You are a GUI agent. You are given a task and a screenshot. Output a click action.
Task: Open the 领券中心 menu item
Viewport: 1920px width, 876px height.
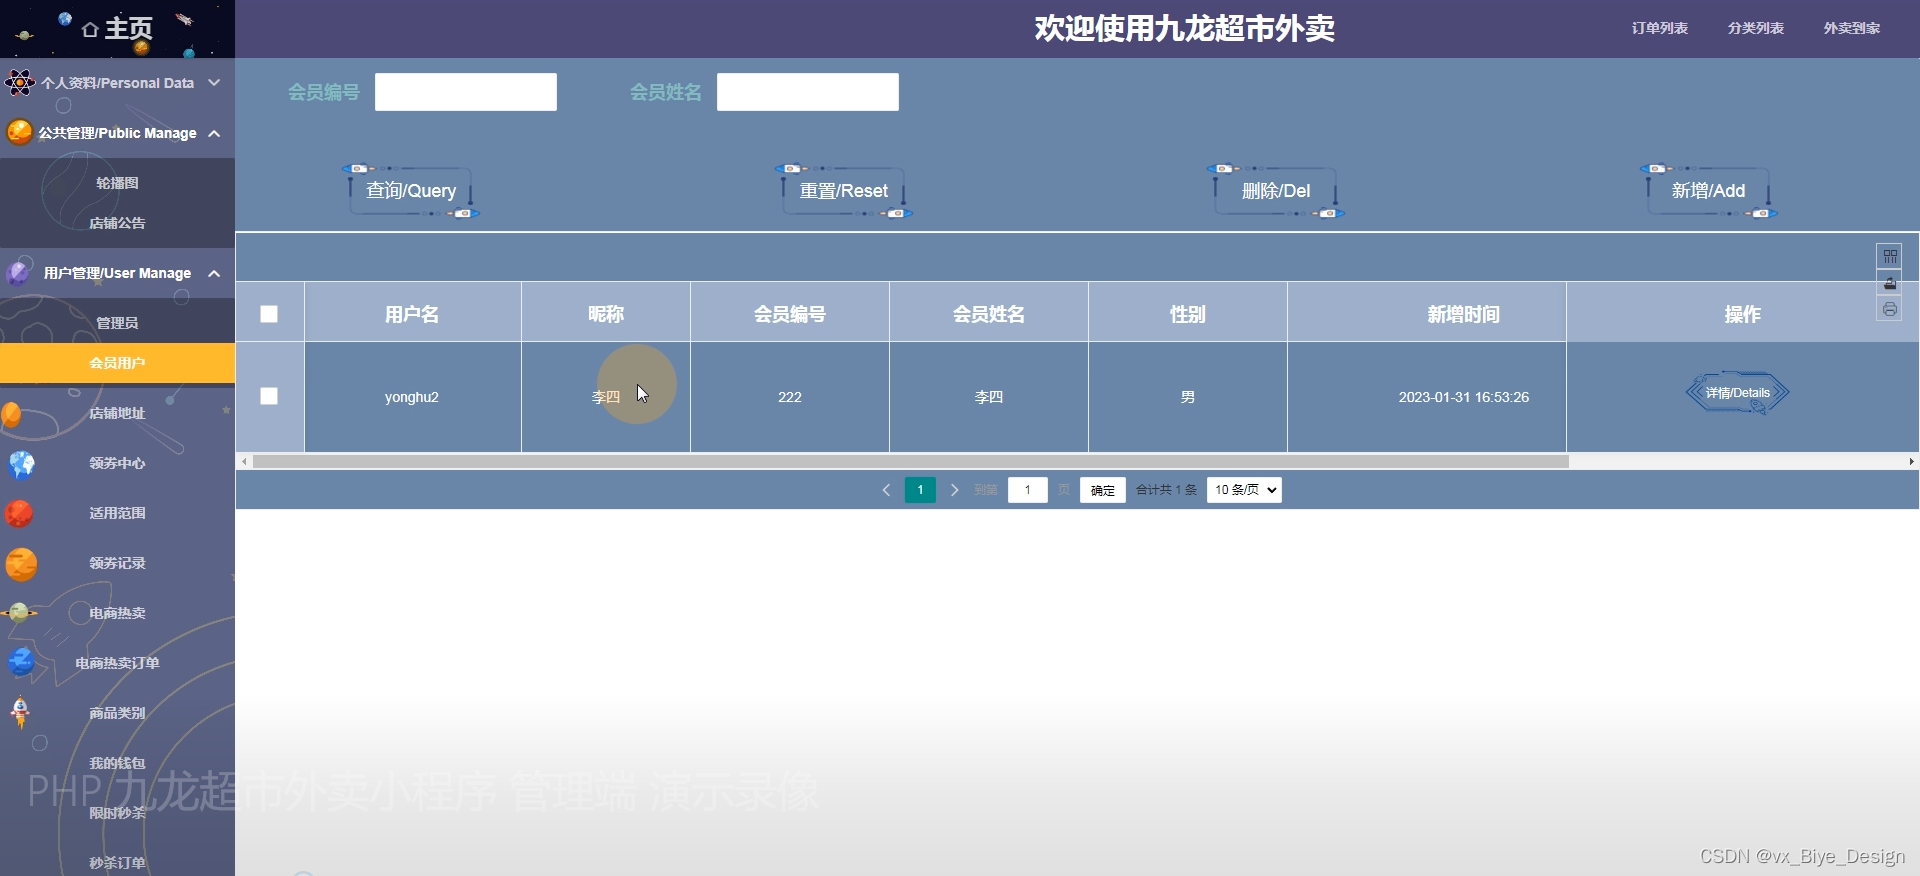point(117,463)
